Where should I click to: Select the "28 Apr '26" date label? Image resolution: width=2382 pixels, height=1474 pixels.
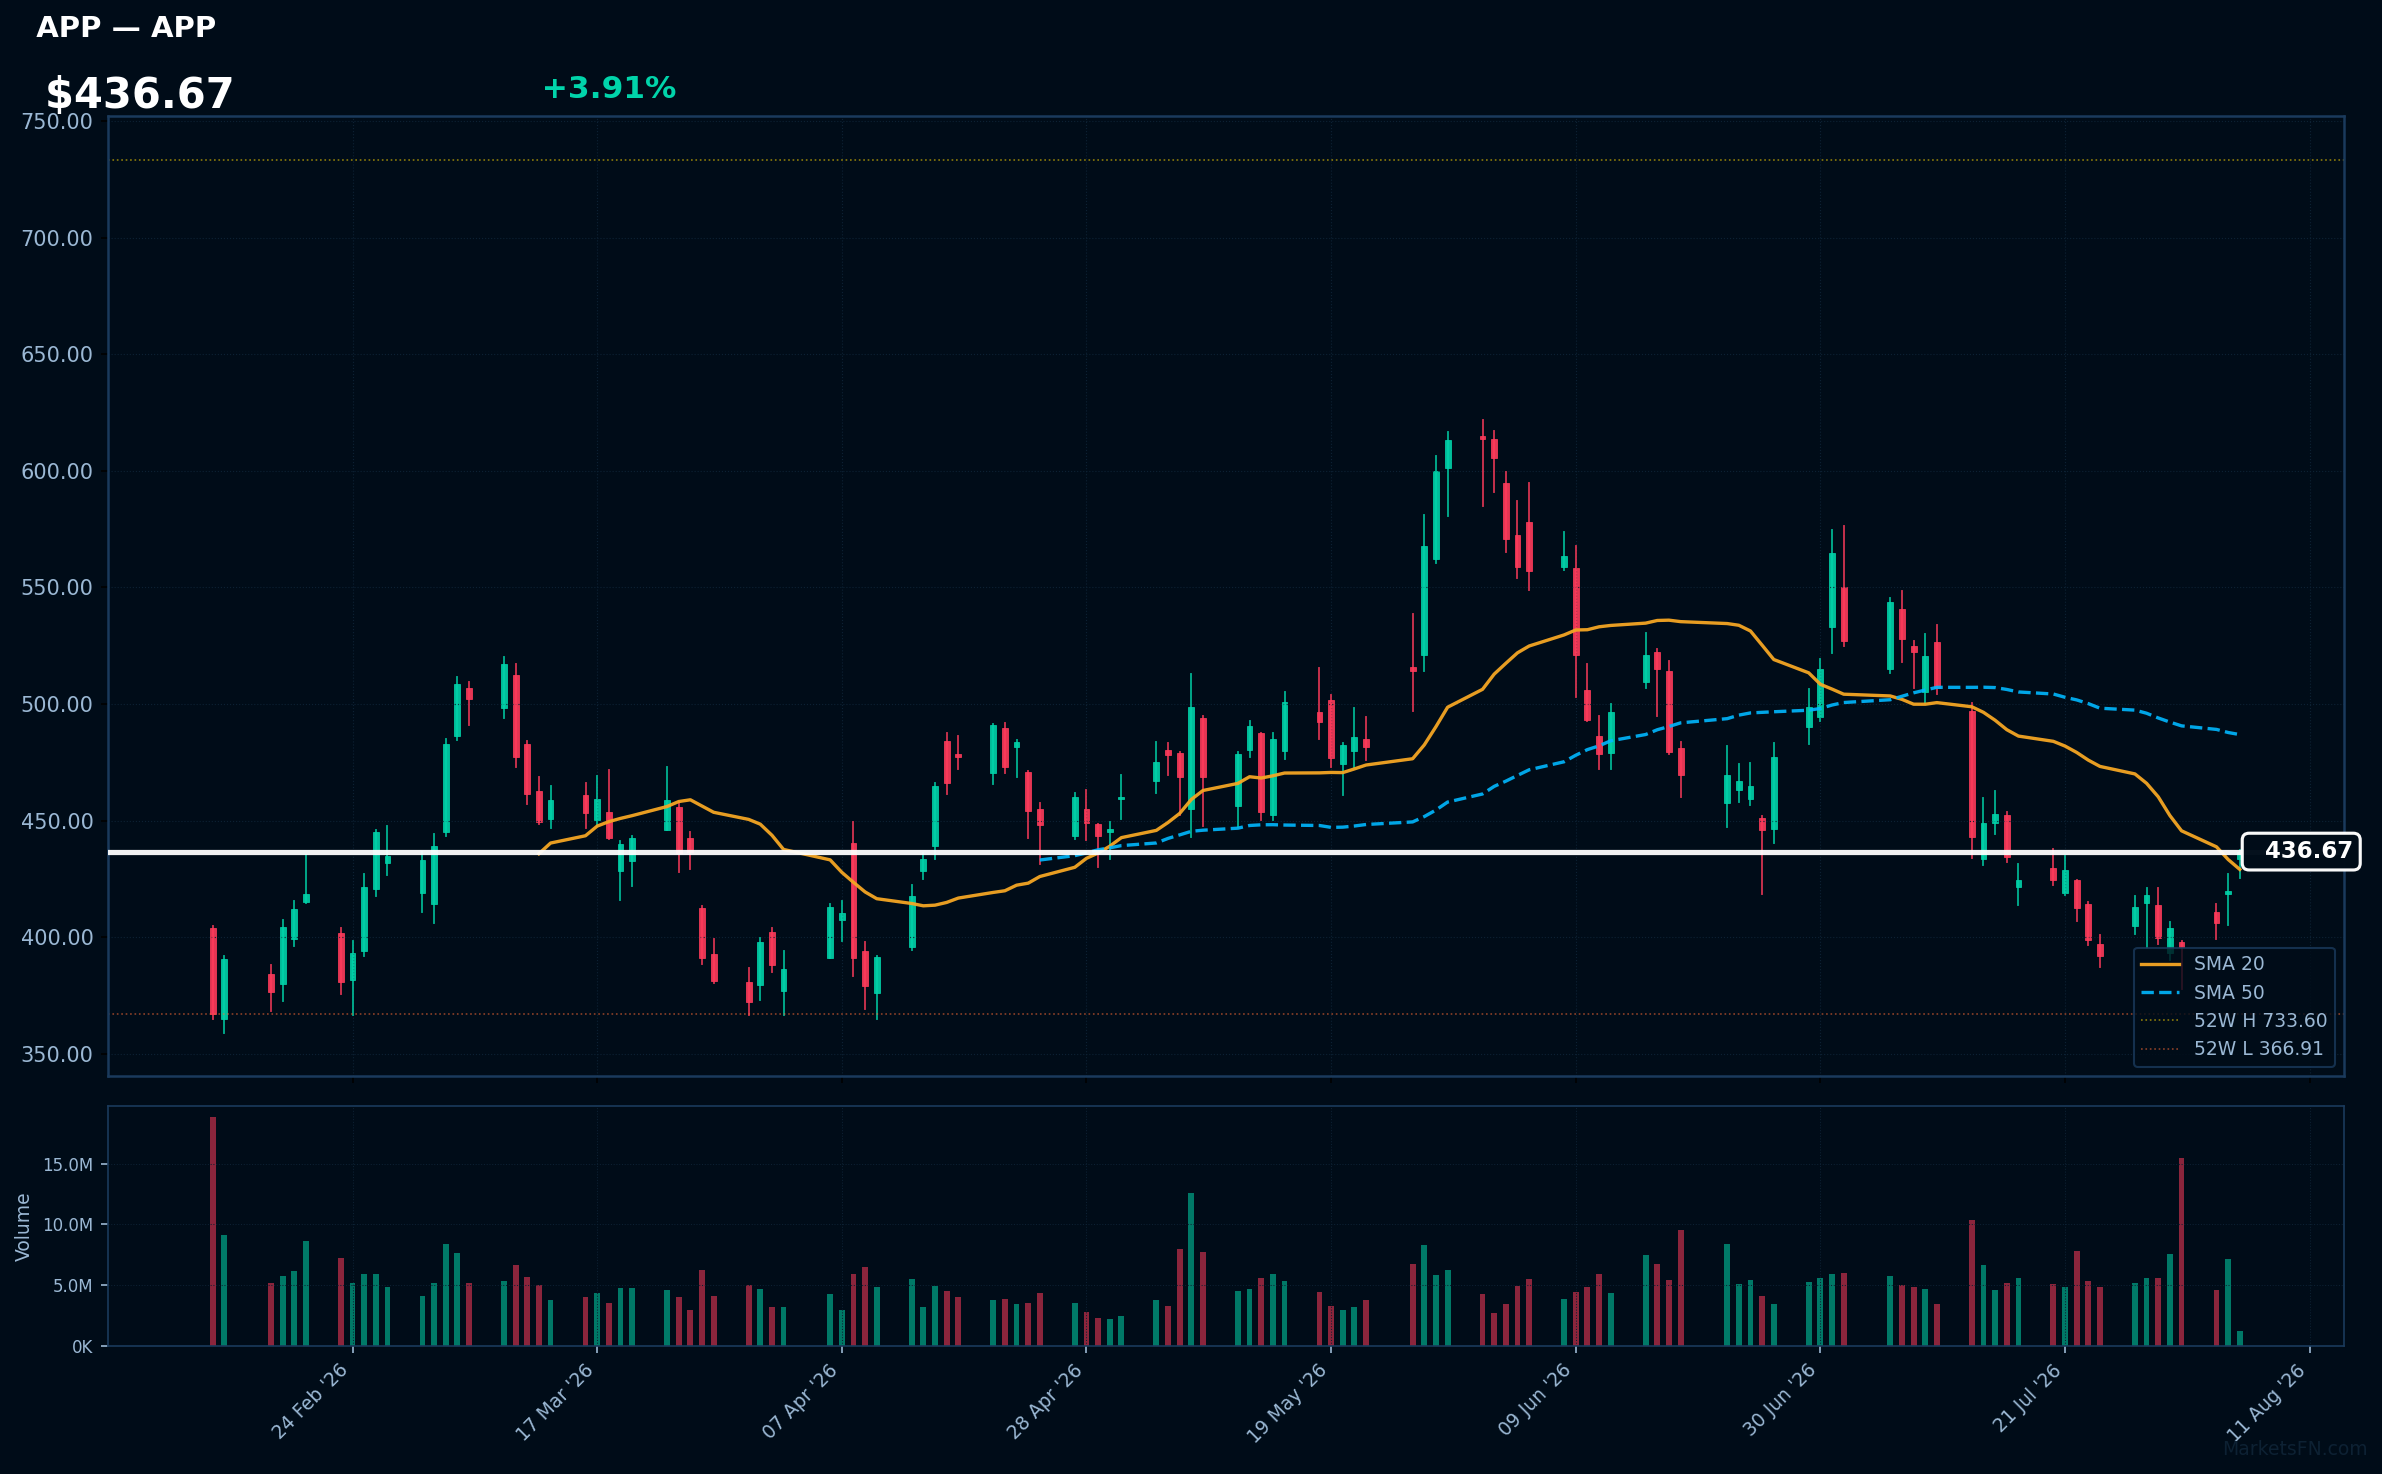point(1044,1402)
